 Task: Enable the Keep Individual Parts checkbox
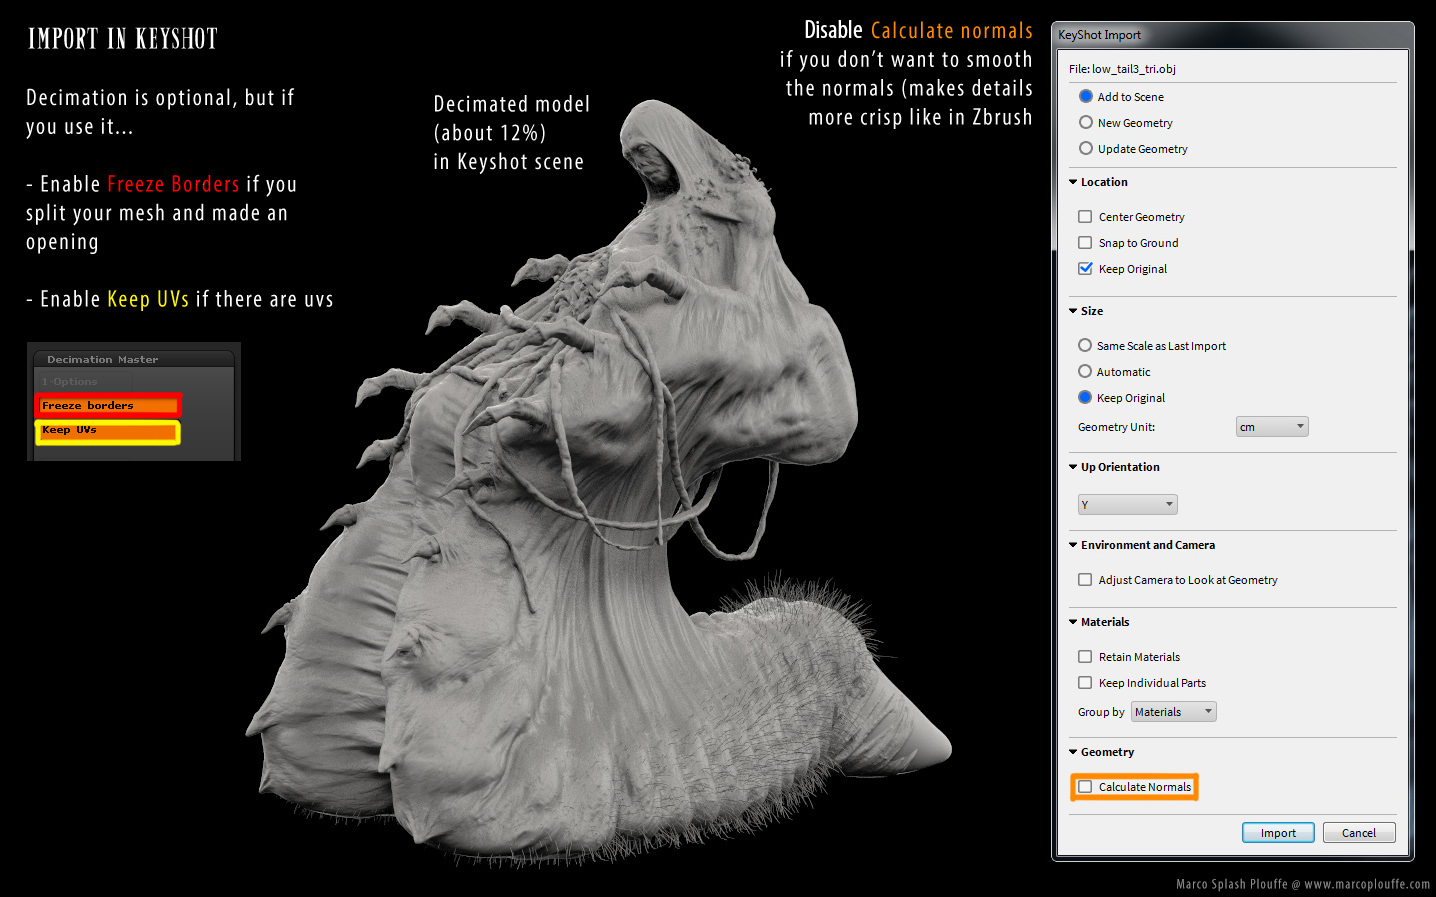(1085, 683)
